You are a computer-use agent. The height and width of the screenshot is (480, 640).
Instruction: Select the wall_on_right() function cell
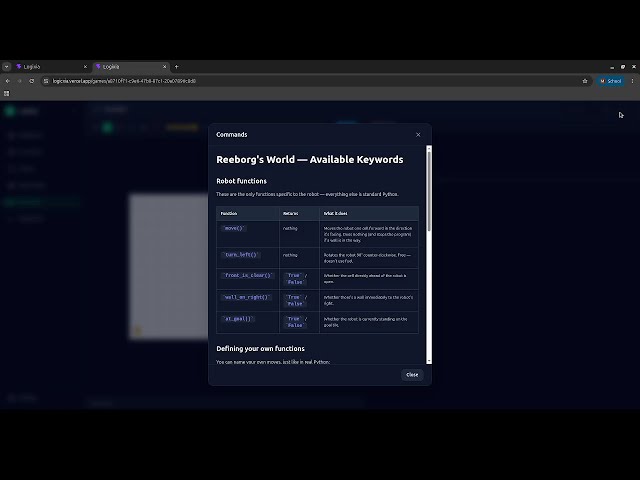coord(246,298)
